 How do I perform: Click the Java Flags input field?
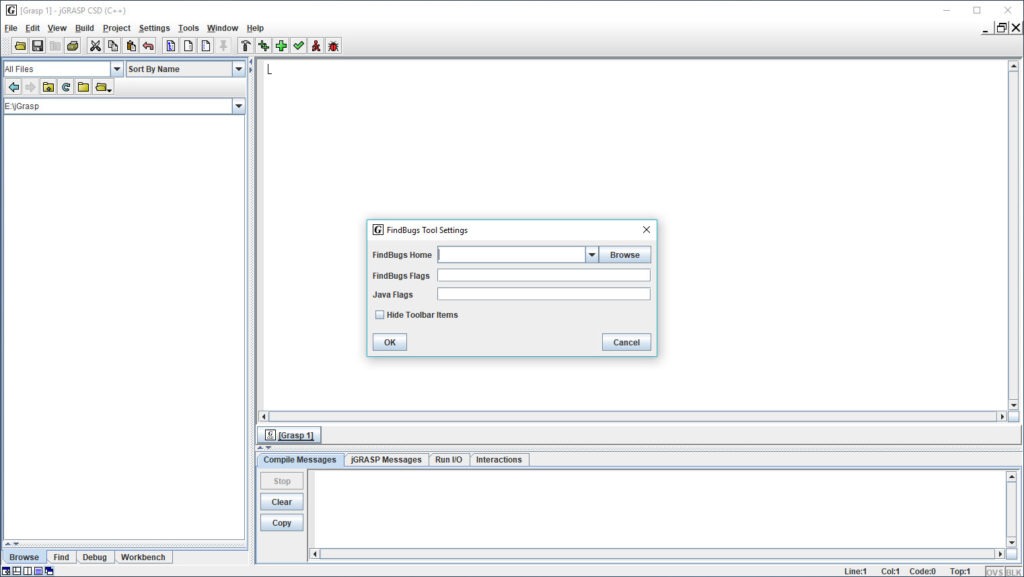coord(543,294)
